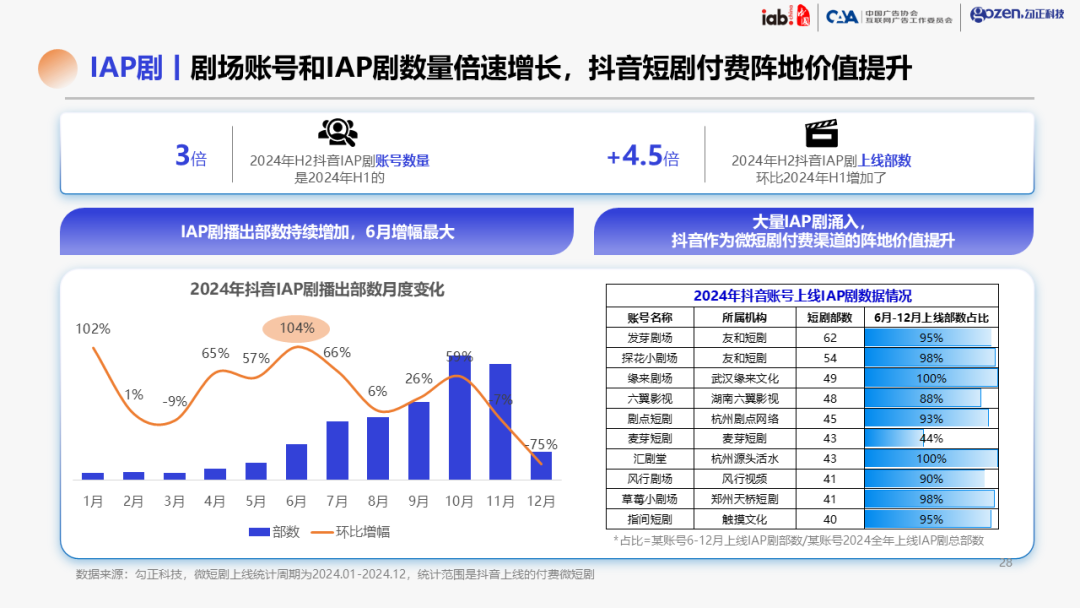Select the '探花小剧场' table cell
The height and width of the screenshot is (608, 1080).
650,358
